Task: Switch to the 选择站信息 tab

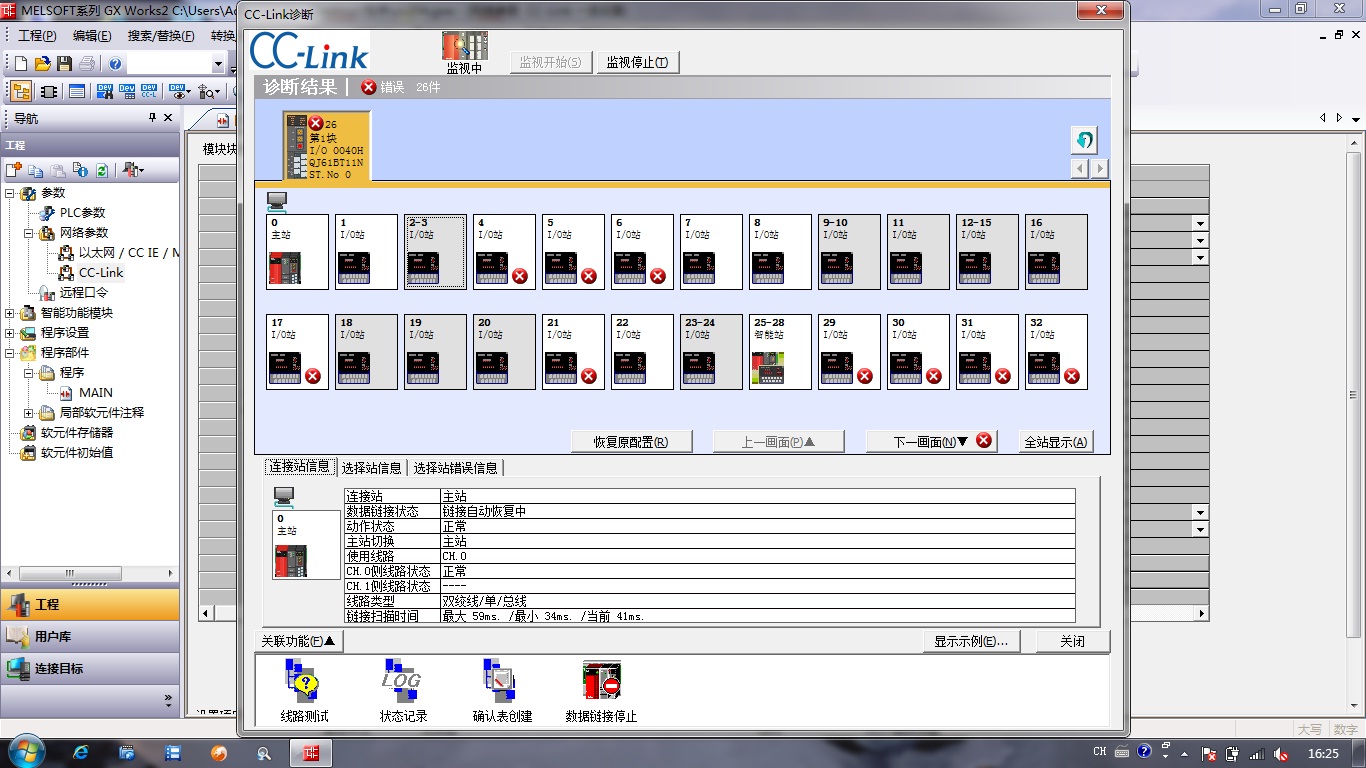Action: (x=371, y=468)
